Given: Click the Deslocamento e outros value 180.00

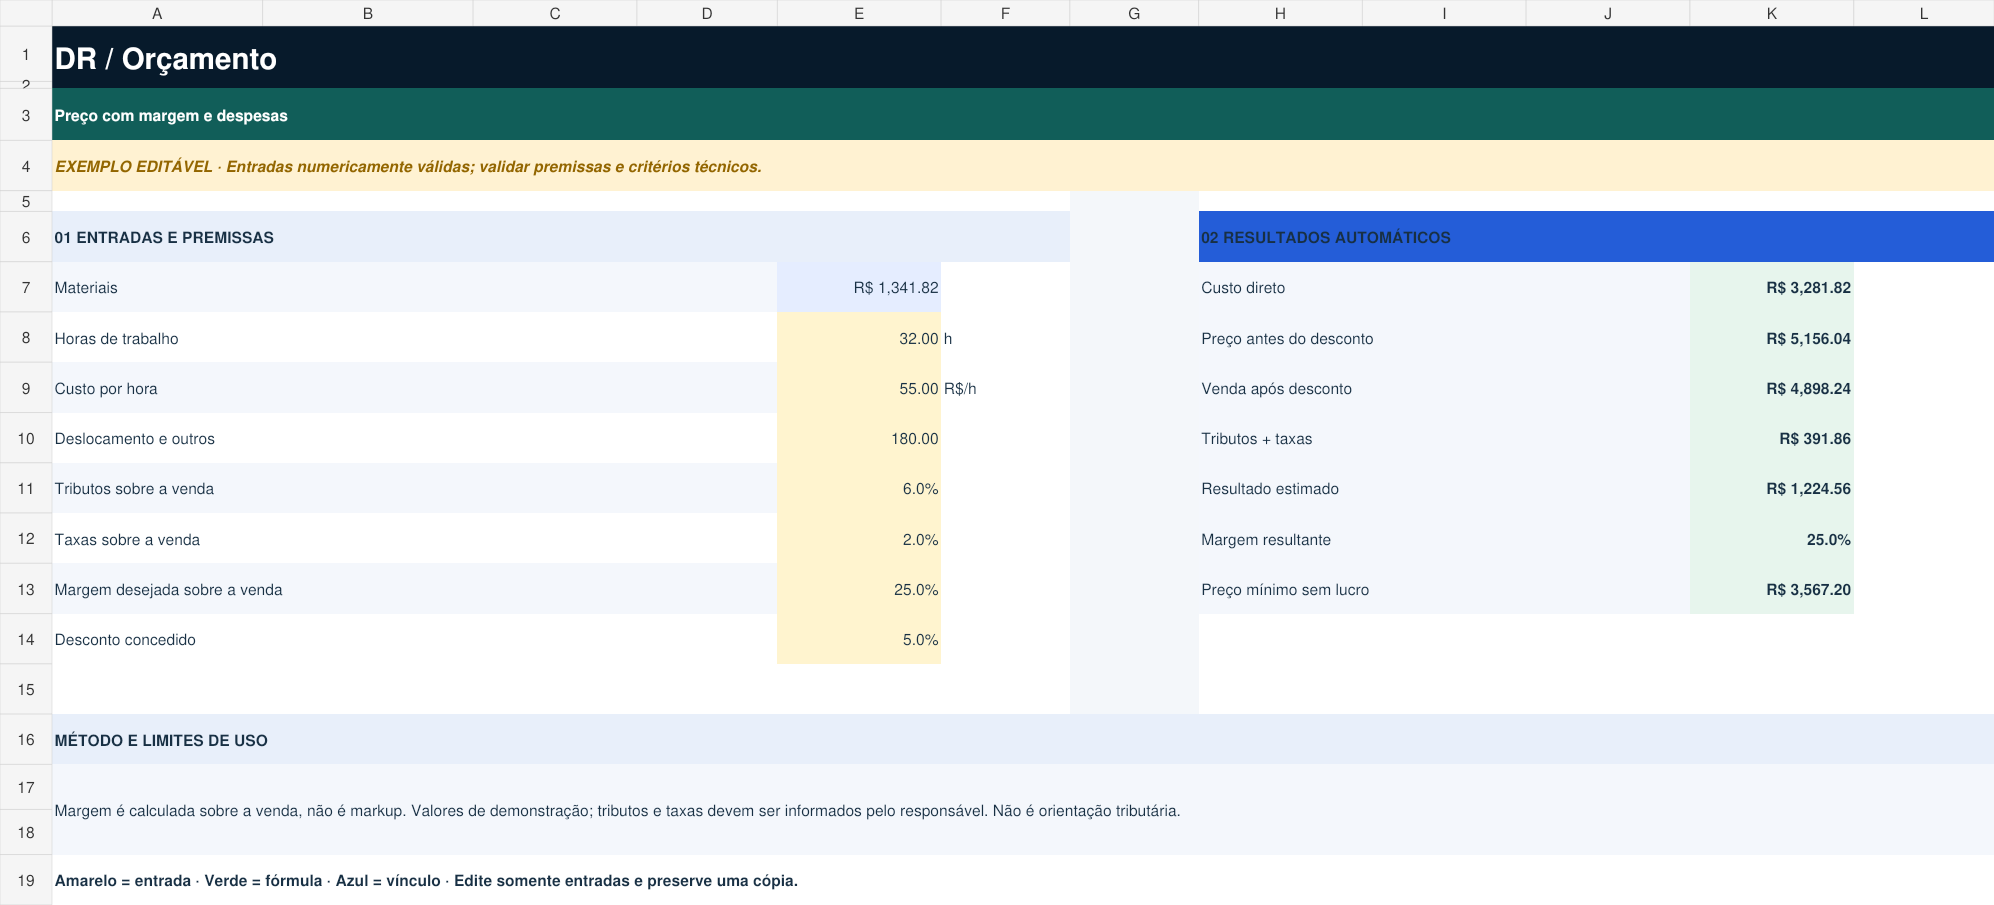Looking at the screenshot, I should pyautogui.click(x=858, y=438).
